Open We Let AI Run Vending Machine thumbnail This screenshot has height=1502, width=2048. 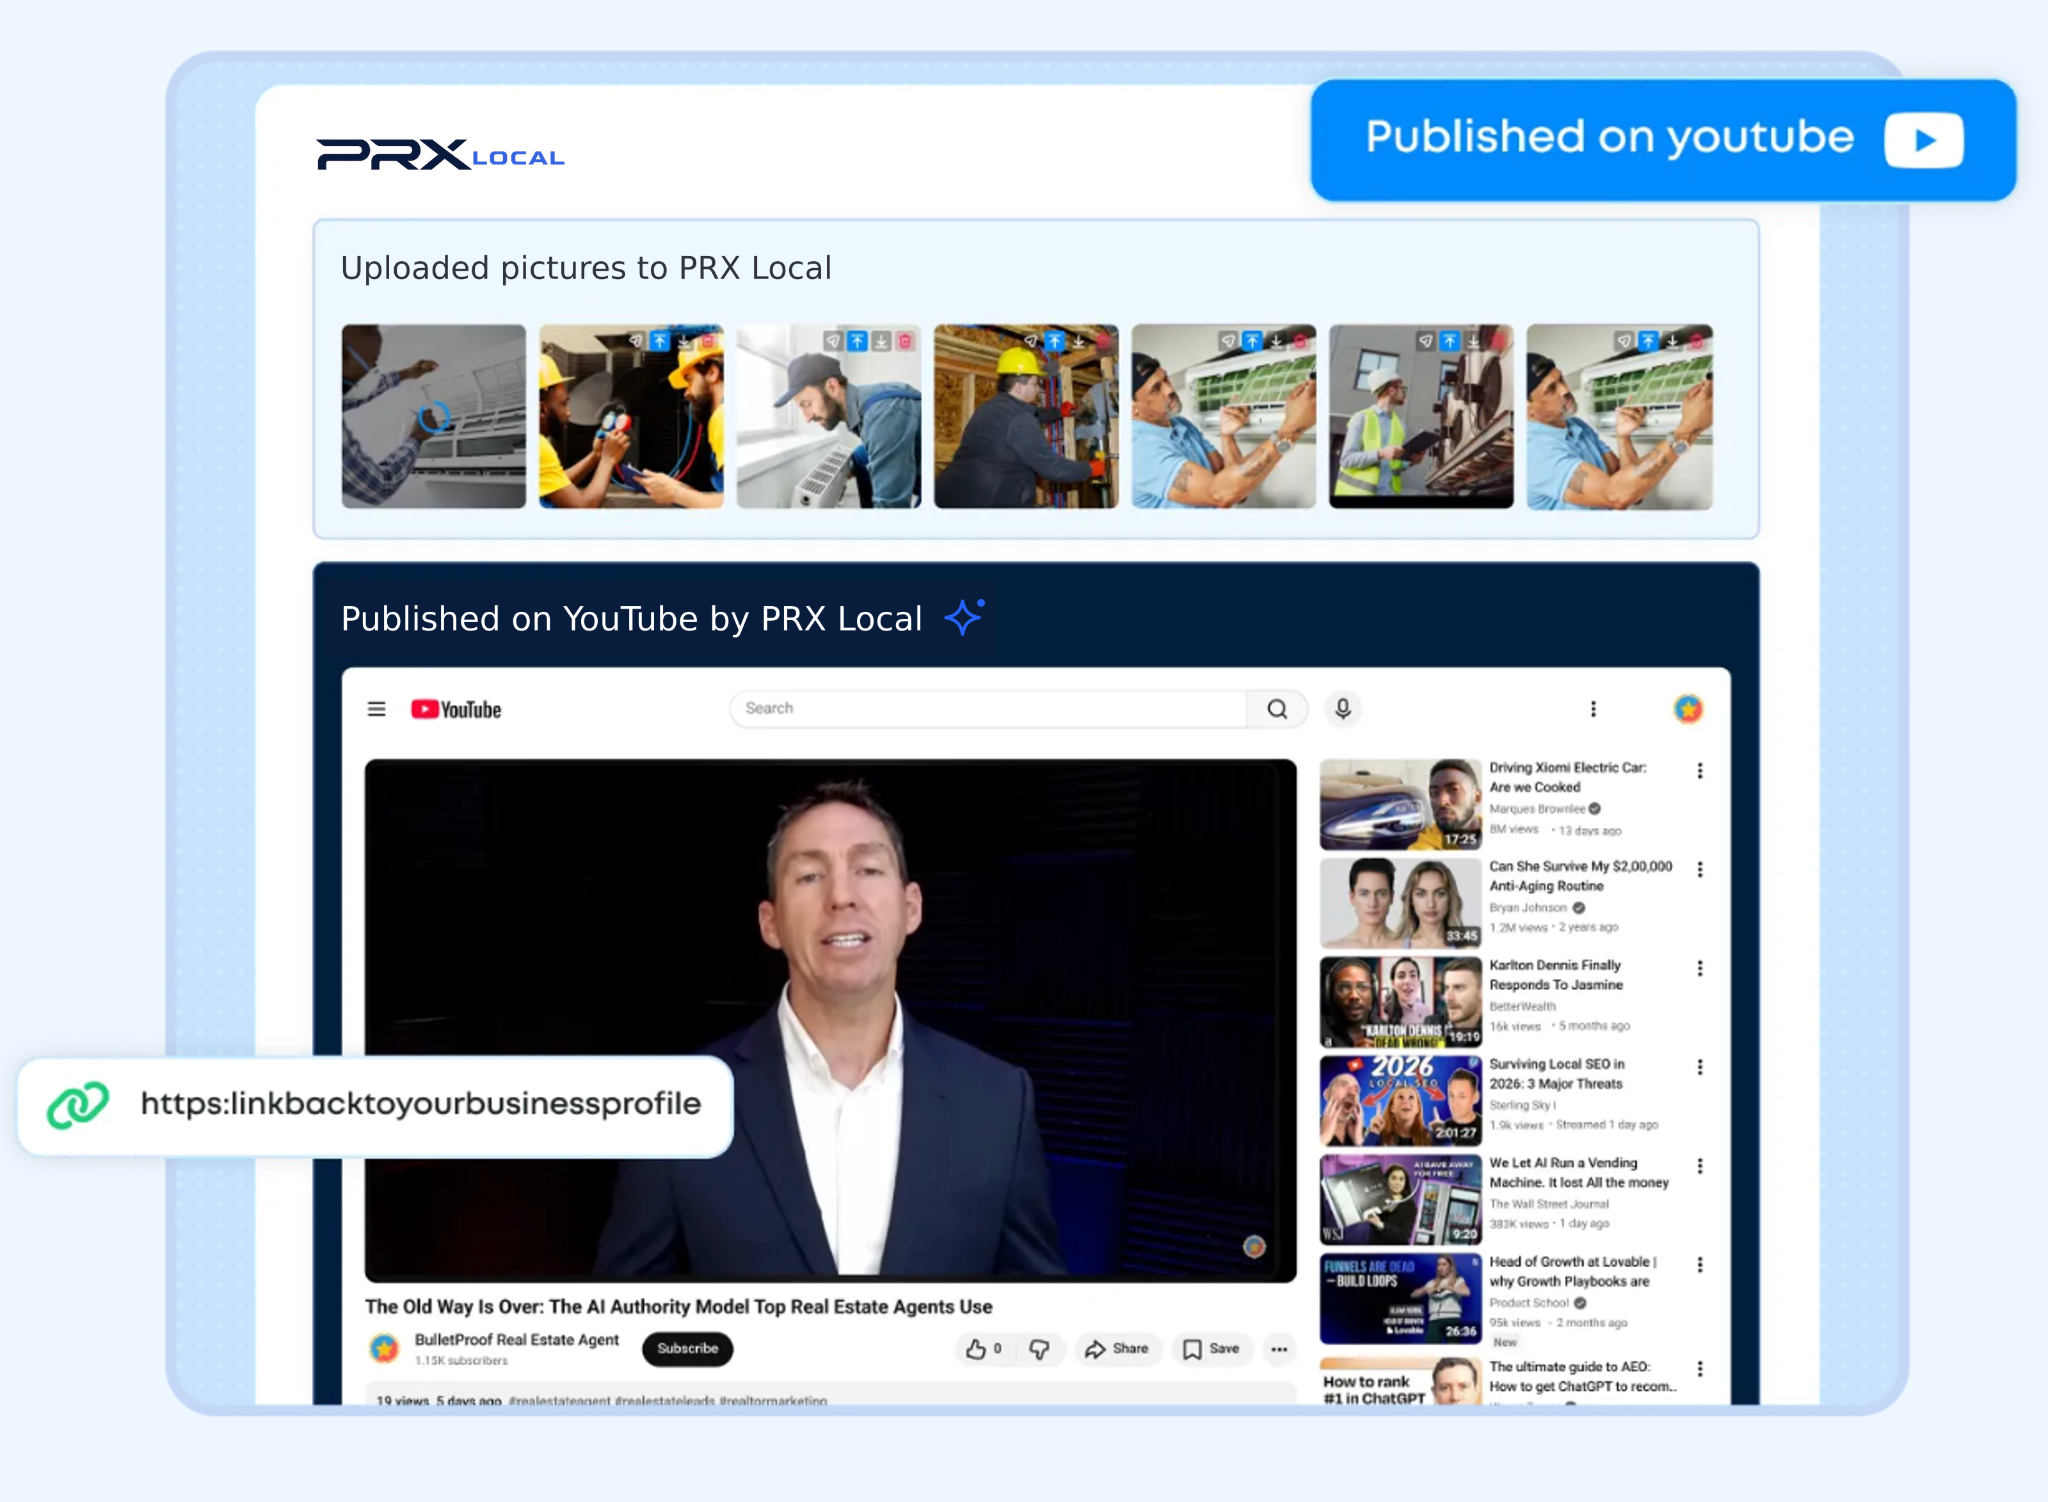point(1400,1199)
